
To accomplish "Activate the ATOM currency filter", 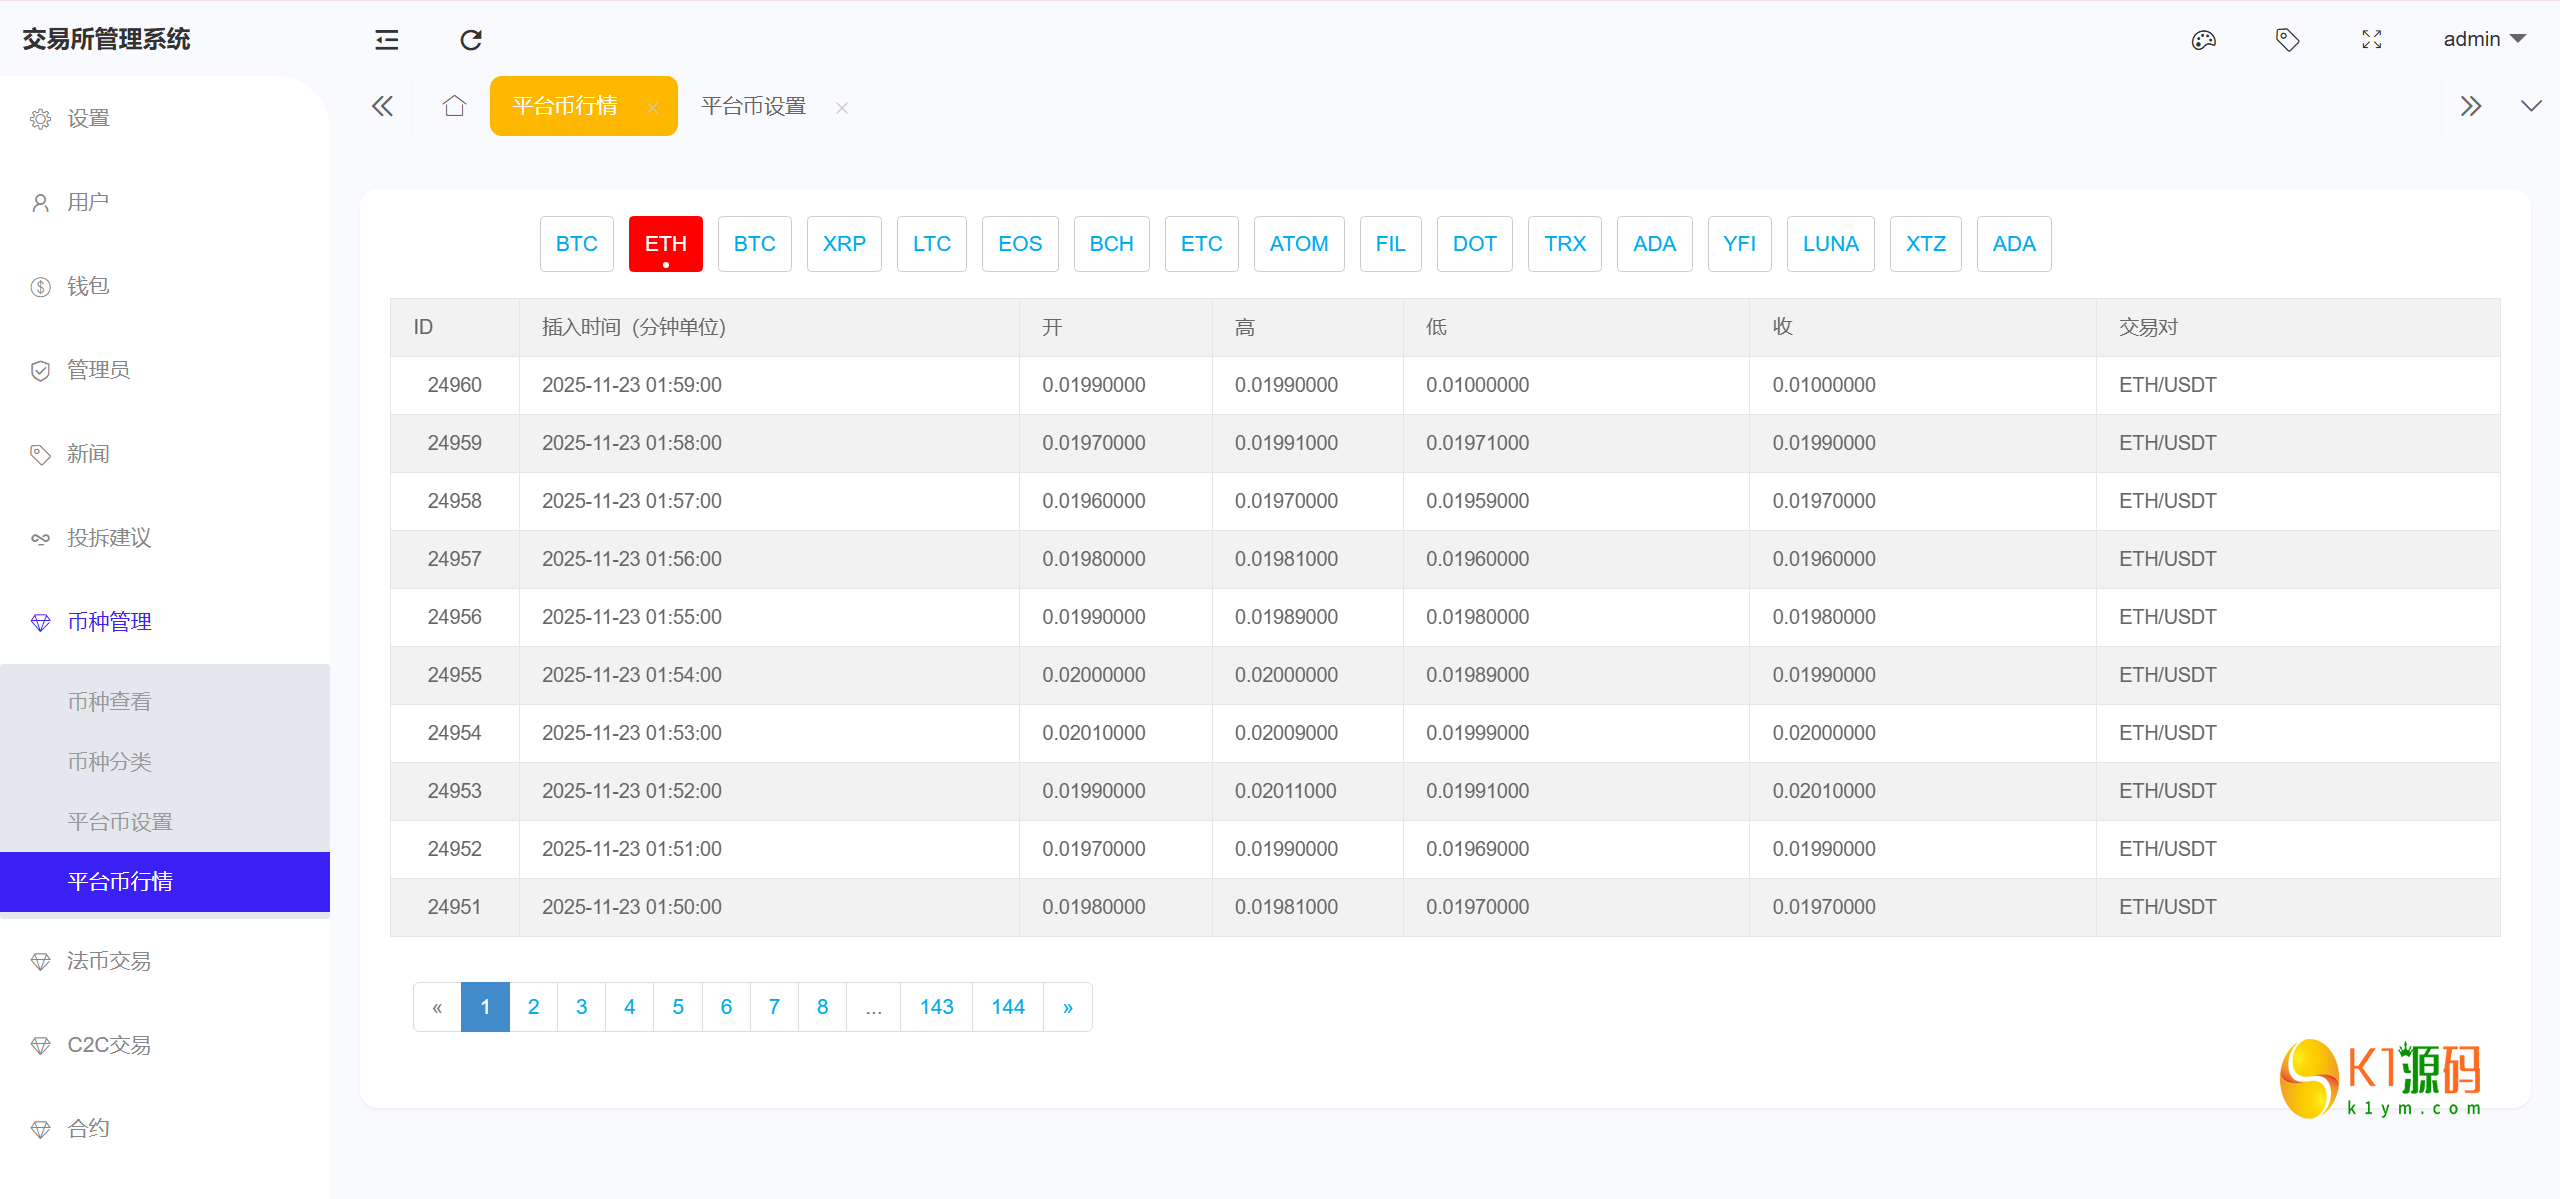I will coord(1299,243).
